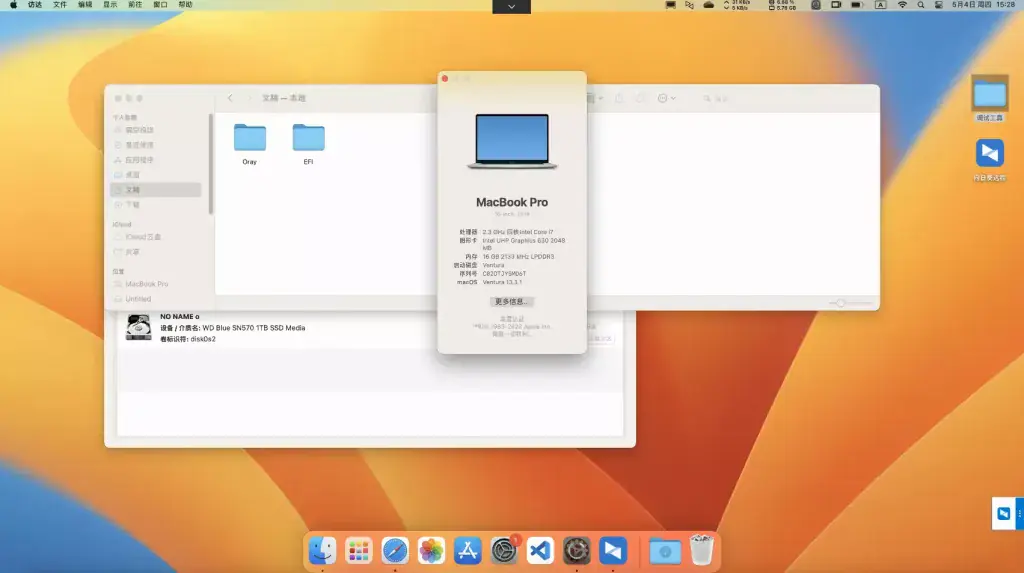Viewport: 1024px width, 573px height.
Task: Click the MacBook Pro image in About window
Action: tap(512, 142)
